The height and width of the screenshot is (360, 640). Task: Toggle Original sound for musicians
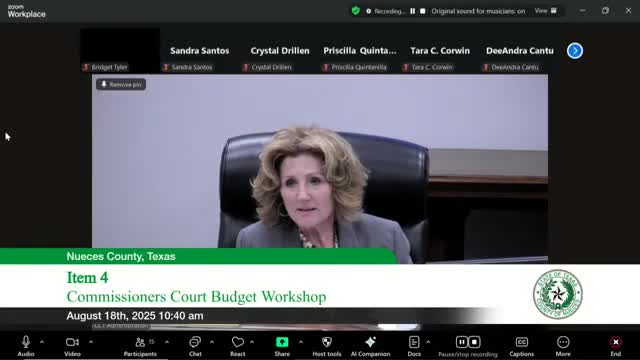(478, 11)
